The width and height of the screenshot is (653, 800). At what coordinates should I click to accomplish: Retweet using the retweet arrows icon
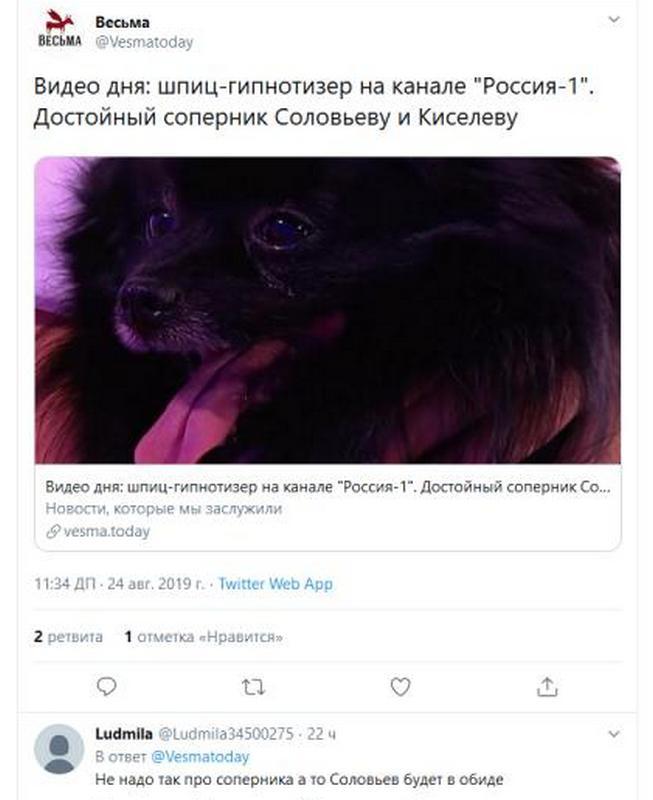[x=253, y=687]
